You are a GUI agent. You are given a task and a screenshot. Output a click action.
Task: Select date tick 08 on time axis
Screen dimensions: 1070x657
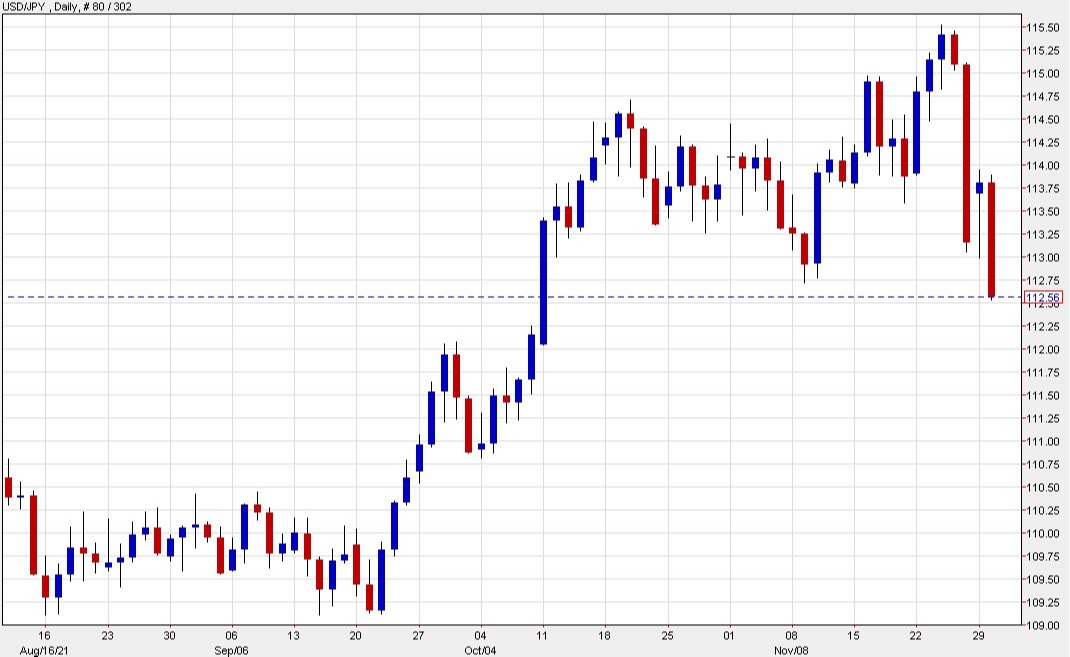[x=792, y=636]
